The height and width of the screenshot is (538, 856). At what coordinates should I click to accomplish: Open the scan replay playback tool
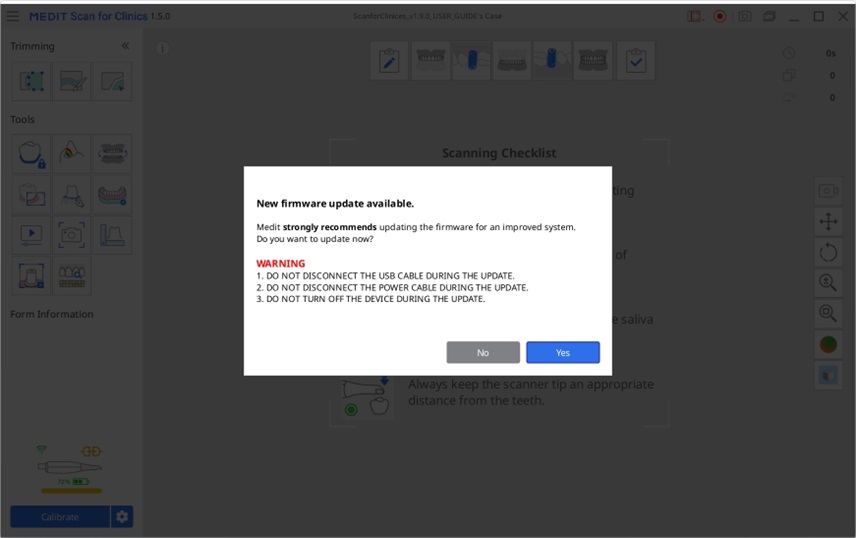pos(32,235)
